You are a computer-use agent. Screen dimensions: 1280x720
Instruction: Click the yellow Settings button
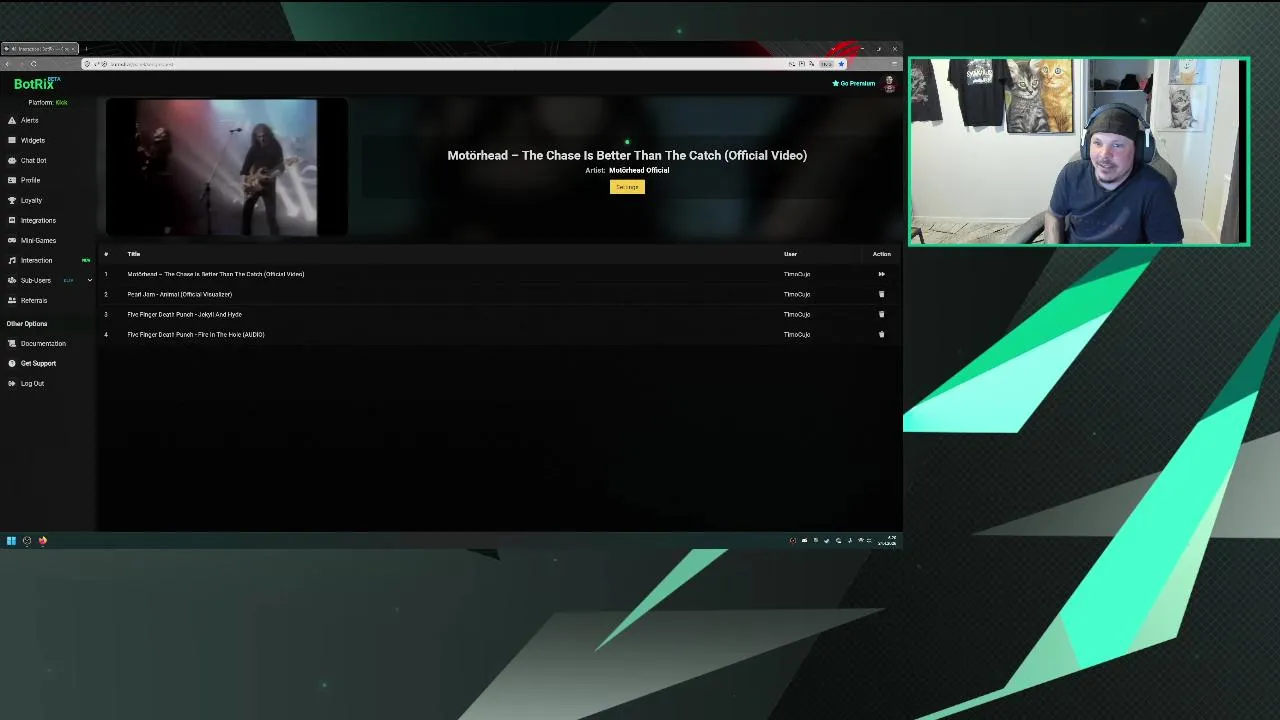tap(627, 187)
